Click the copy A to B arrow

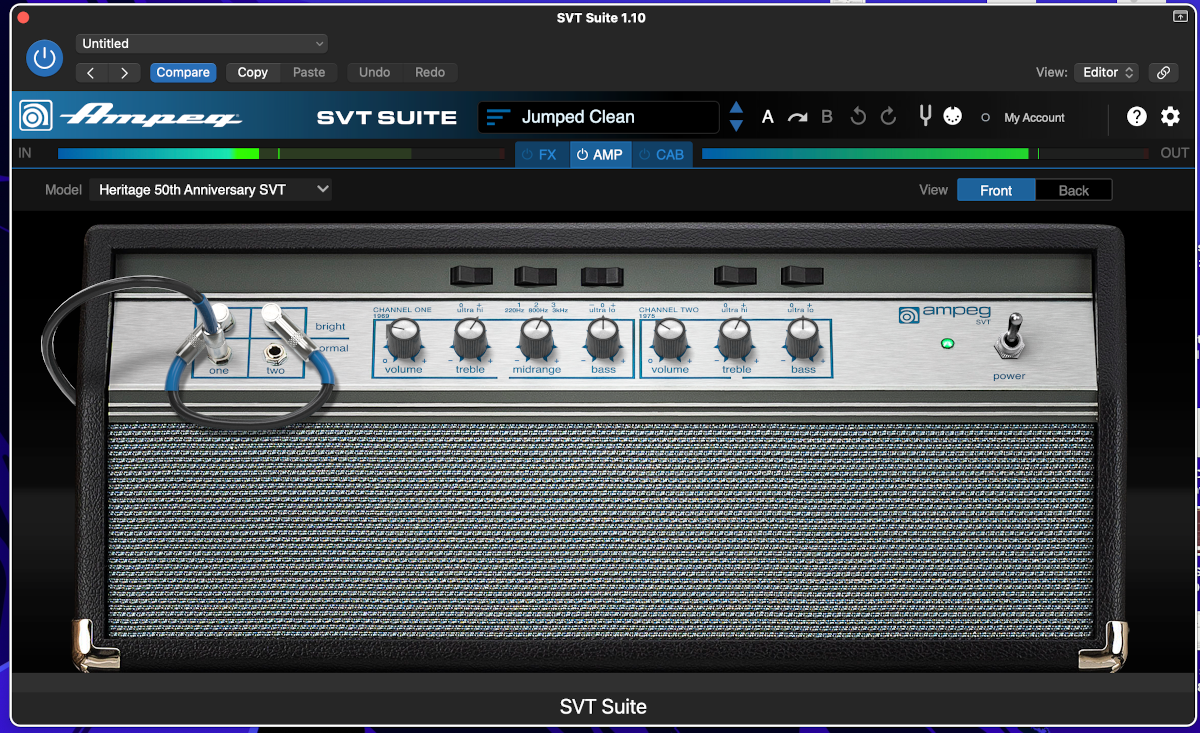797,117
